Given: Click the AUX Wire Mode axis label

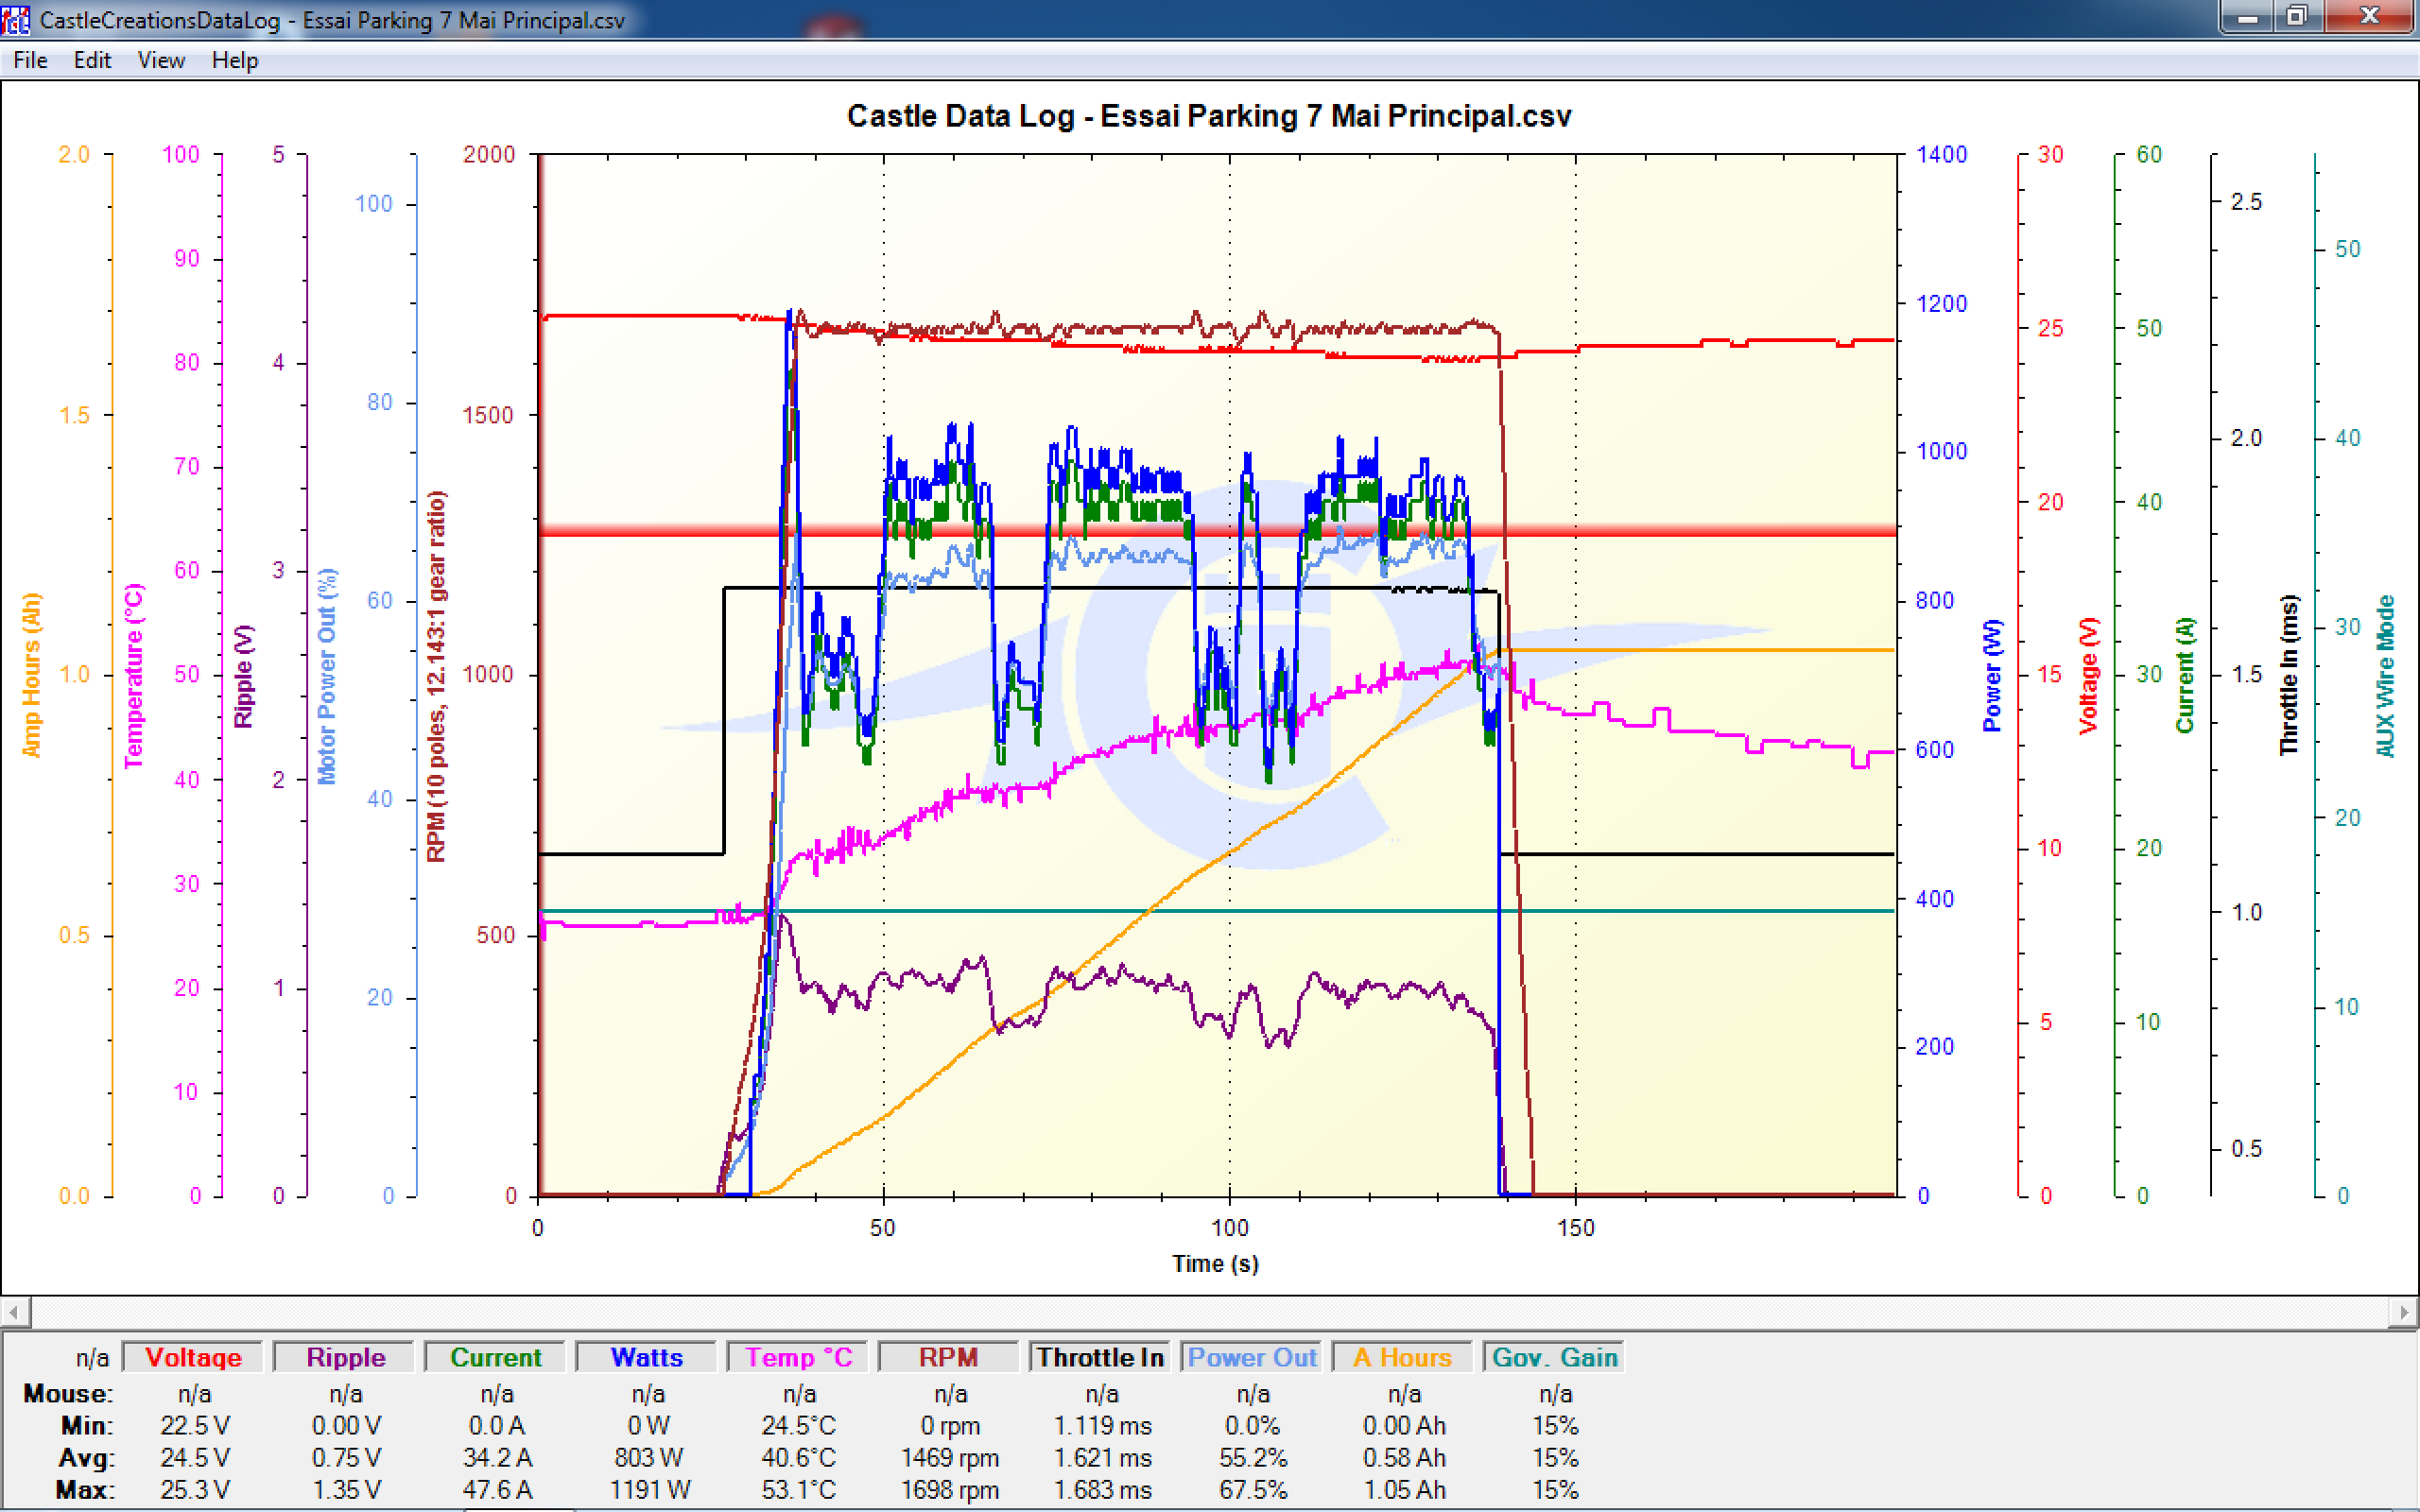Looking at the screenshot, I should click(2385, 675).
